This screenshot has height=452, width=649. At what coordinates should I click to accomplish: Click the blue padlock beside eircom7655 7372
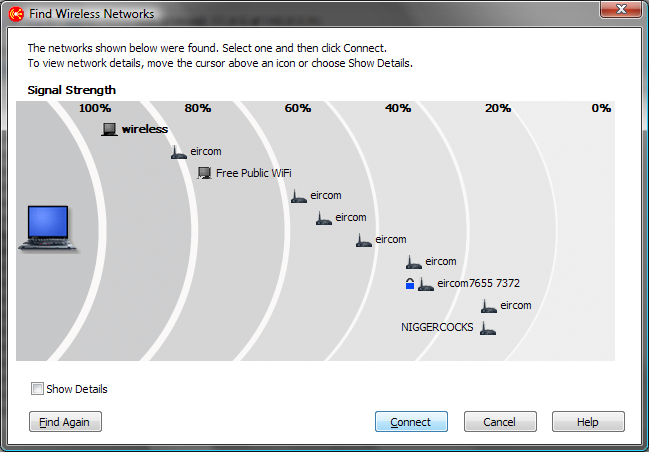coord(409,285)
